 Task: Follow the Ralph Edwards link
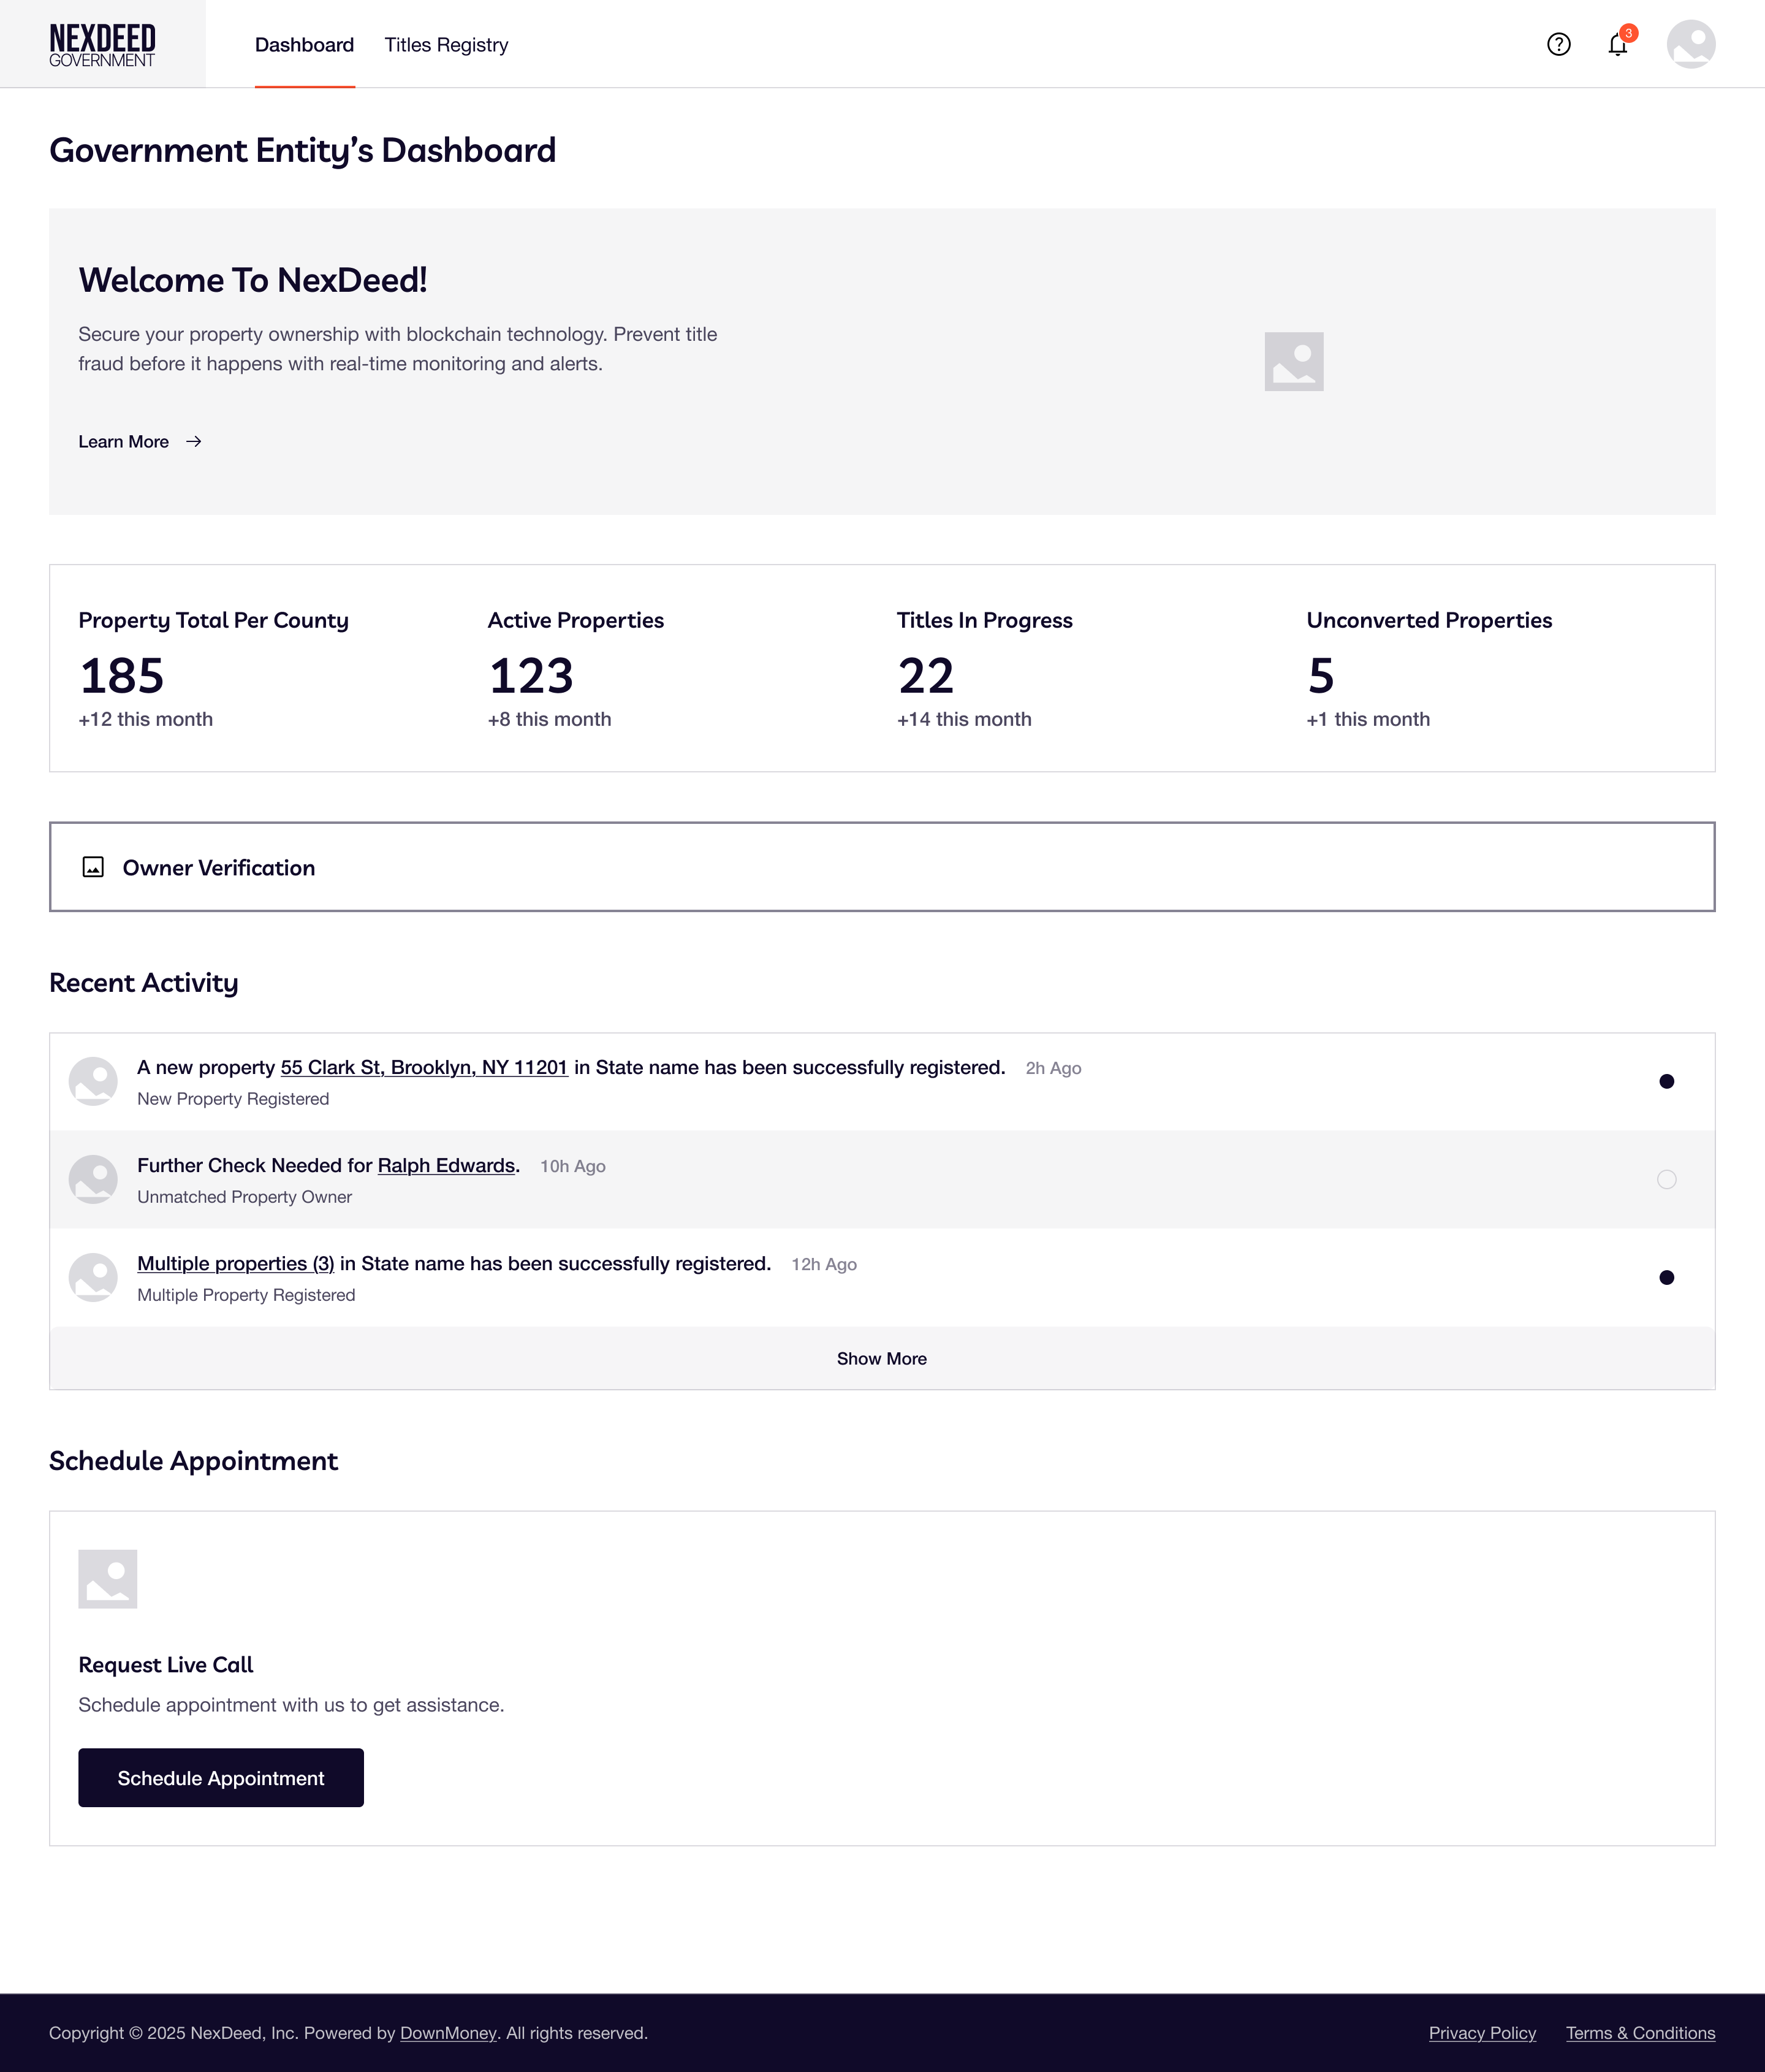point(446,1166)
